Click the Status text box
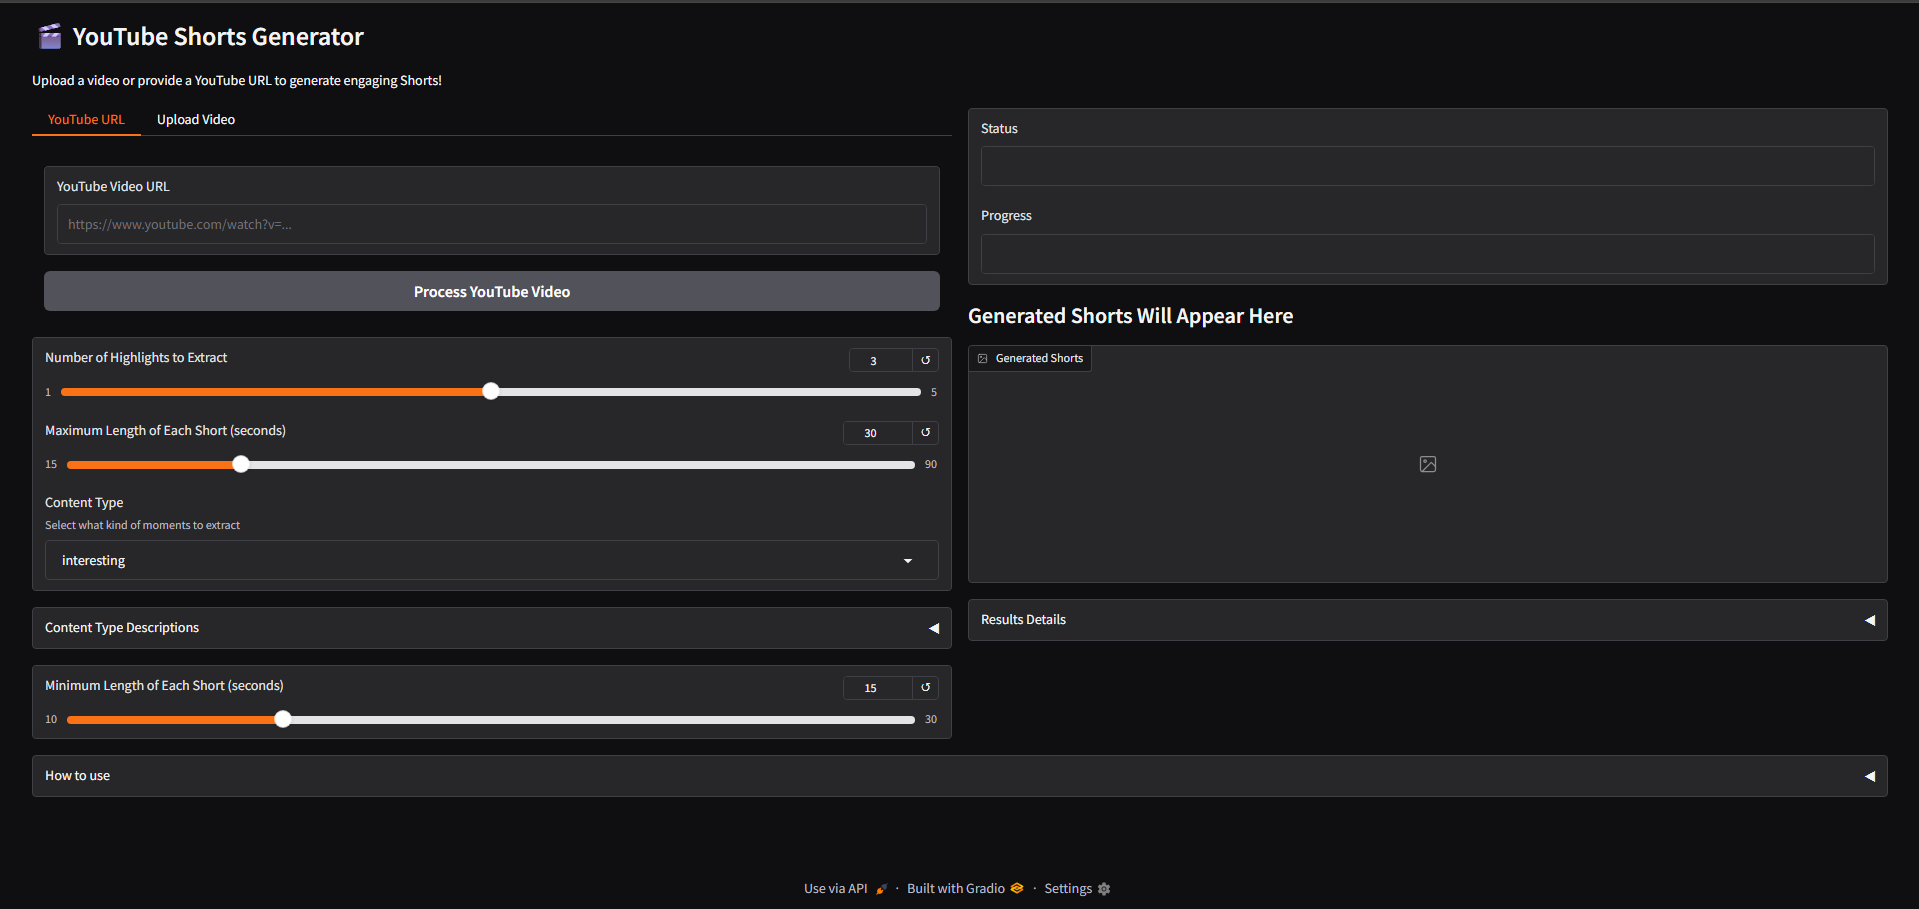Viewport: 1919px width, 909px height. (1427, 166)
